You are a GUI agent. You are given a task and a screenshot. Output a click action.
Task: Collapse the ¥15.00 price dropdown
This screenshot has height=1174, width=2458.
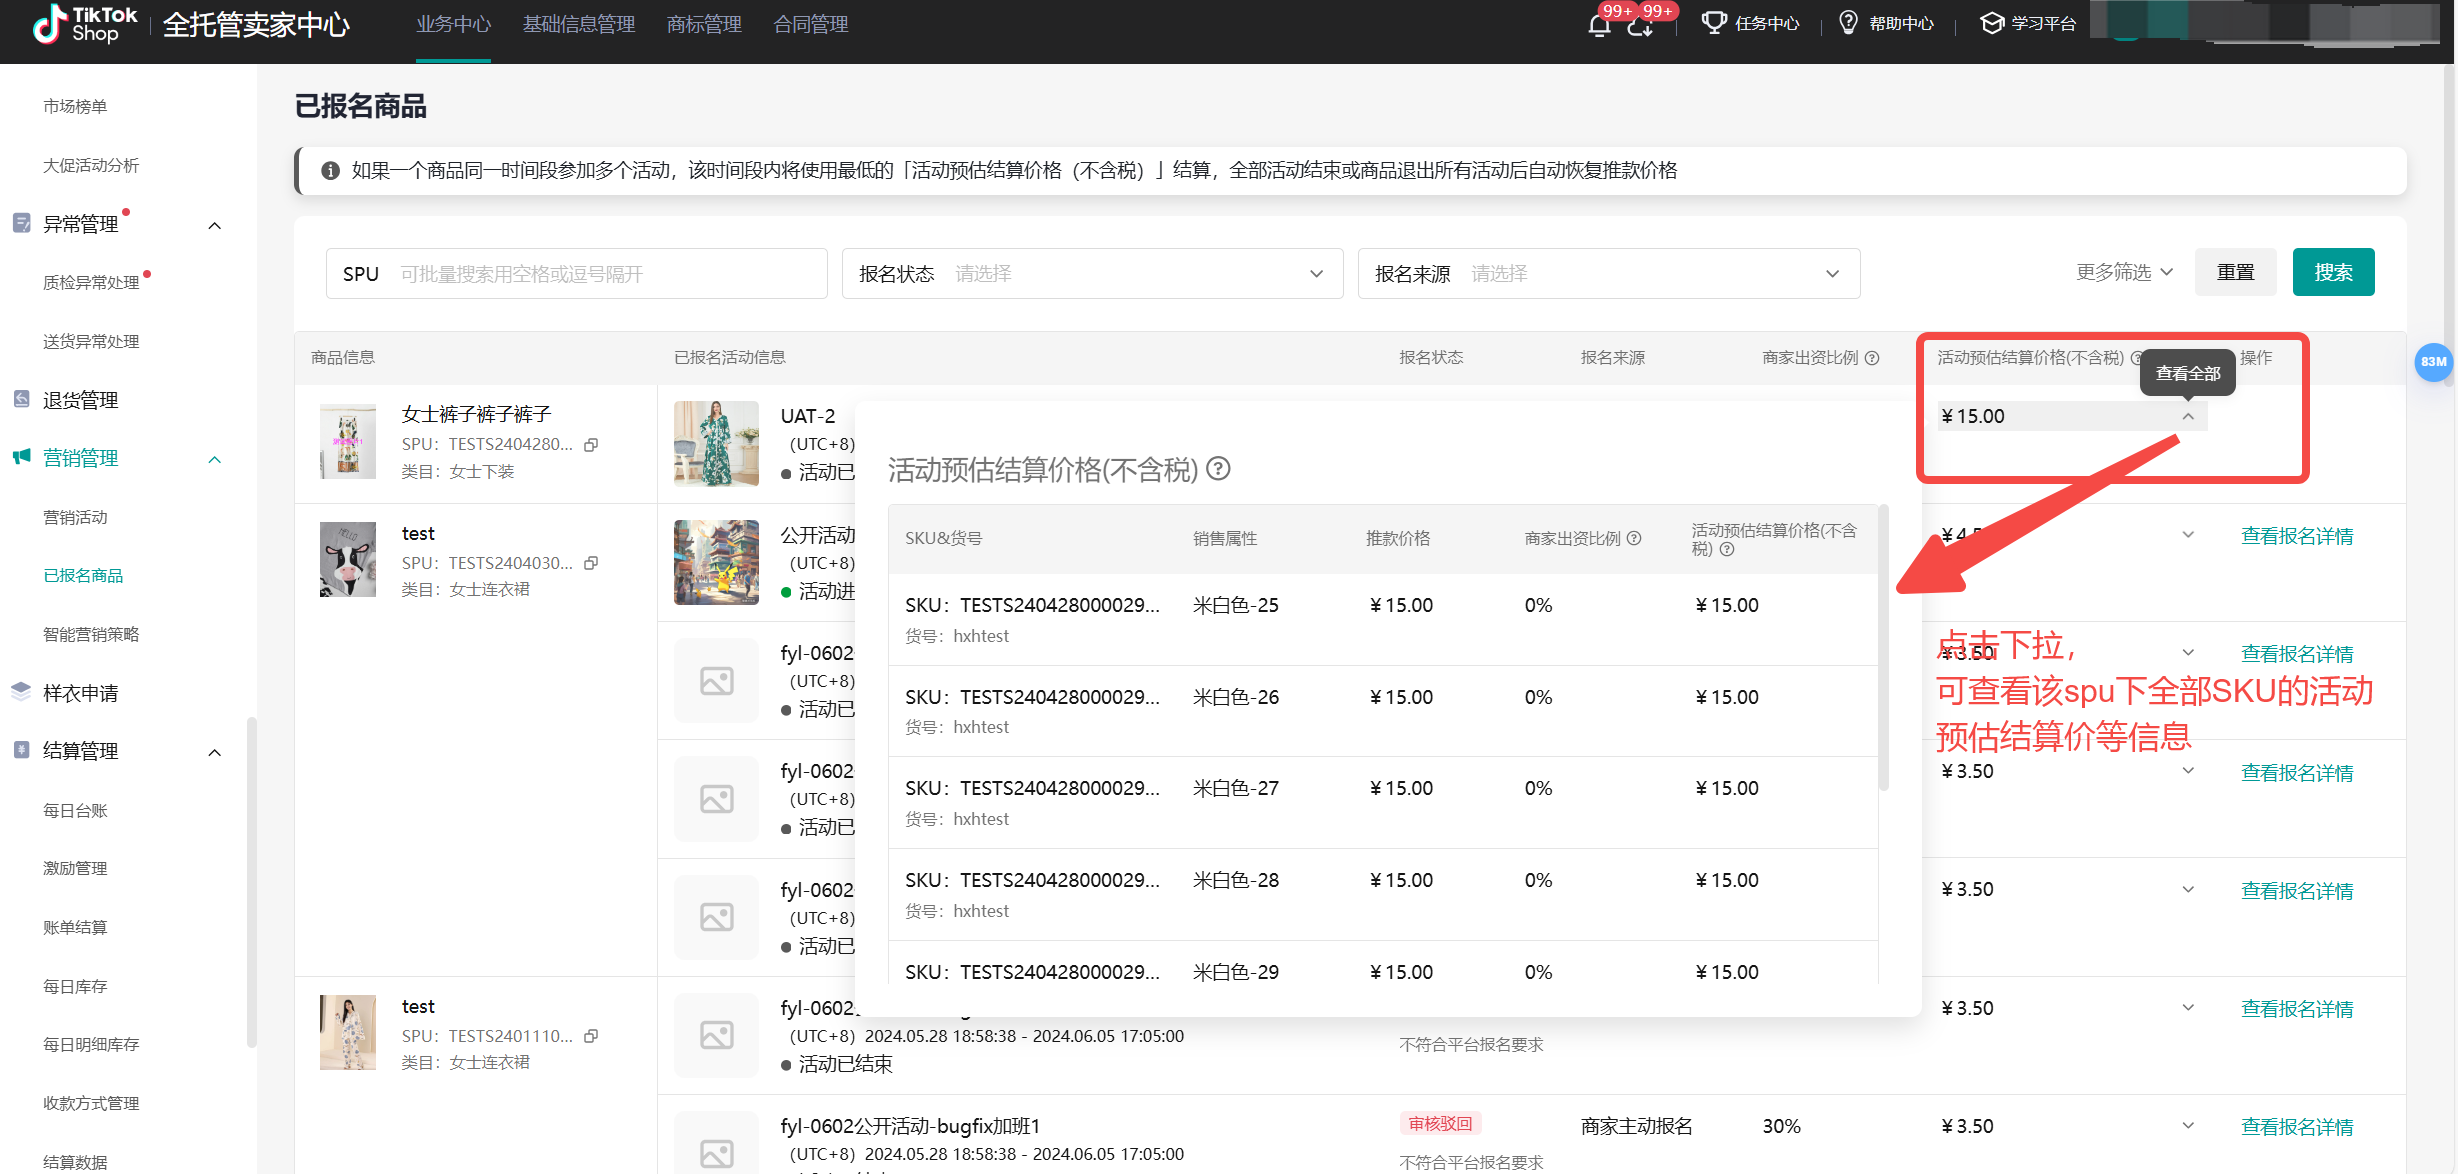2188,416
